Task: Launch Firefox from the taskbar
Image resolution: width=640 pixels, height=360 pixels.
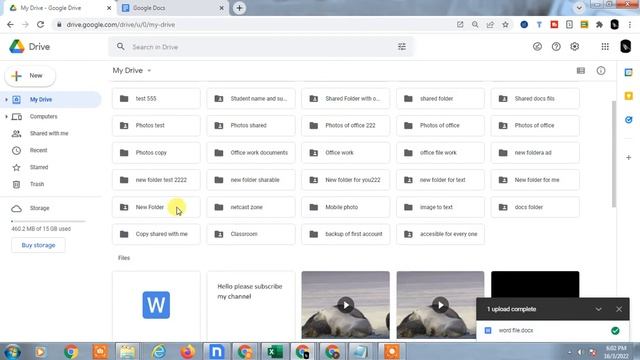Action: pyautogui.click(x=187, y=351)
